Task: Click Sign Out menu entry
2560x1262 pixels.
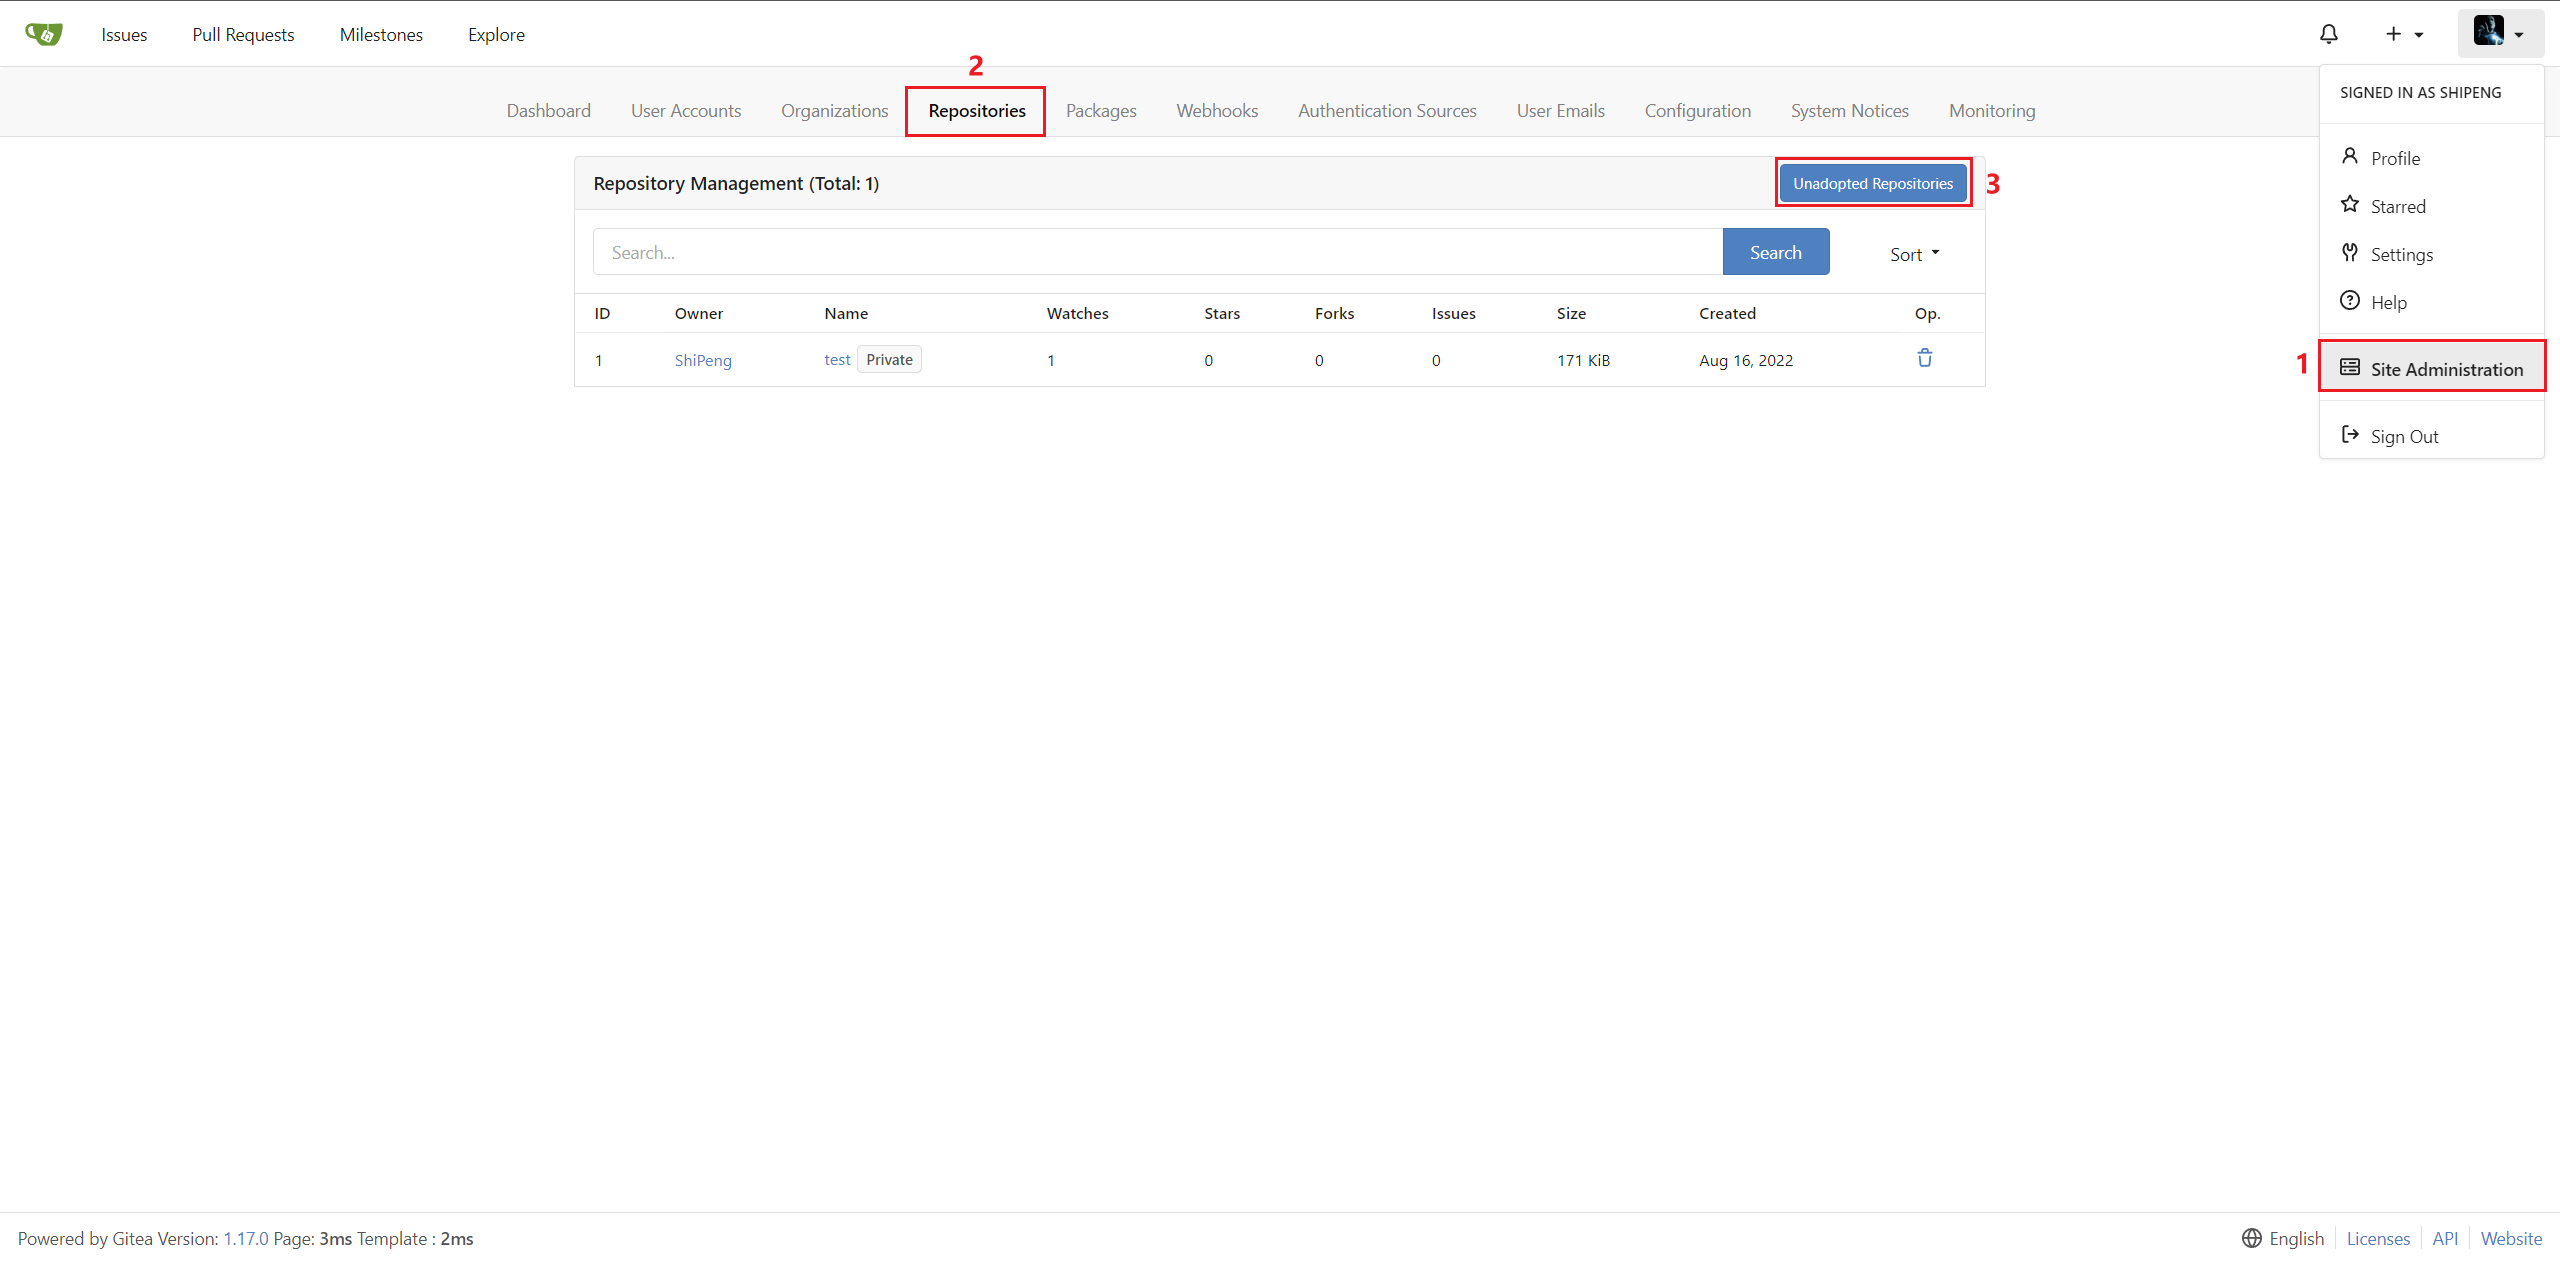Action: 2403,436
